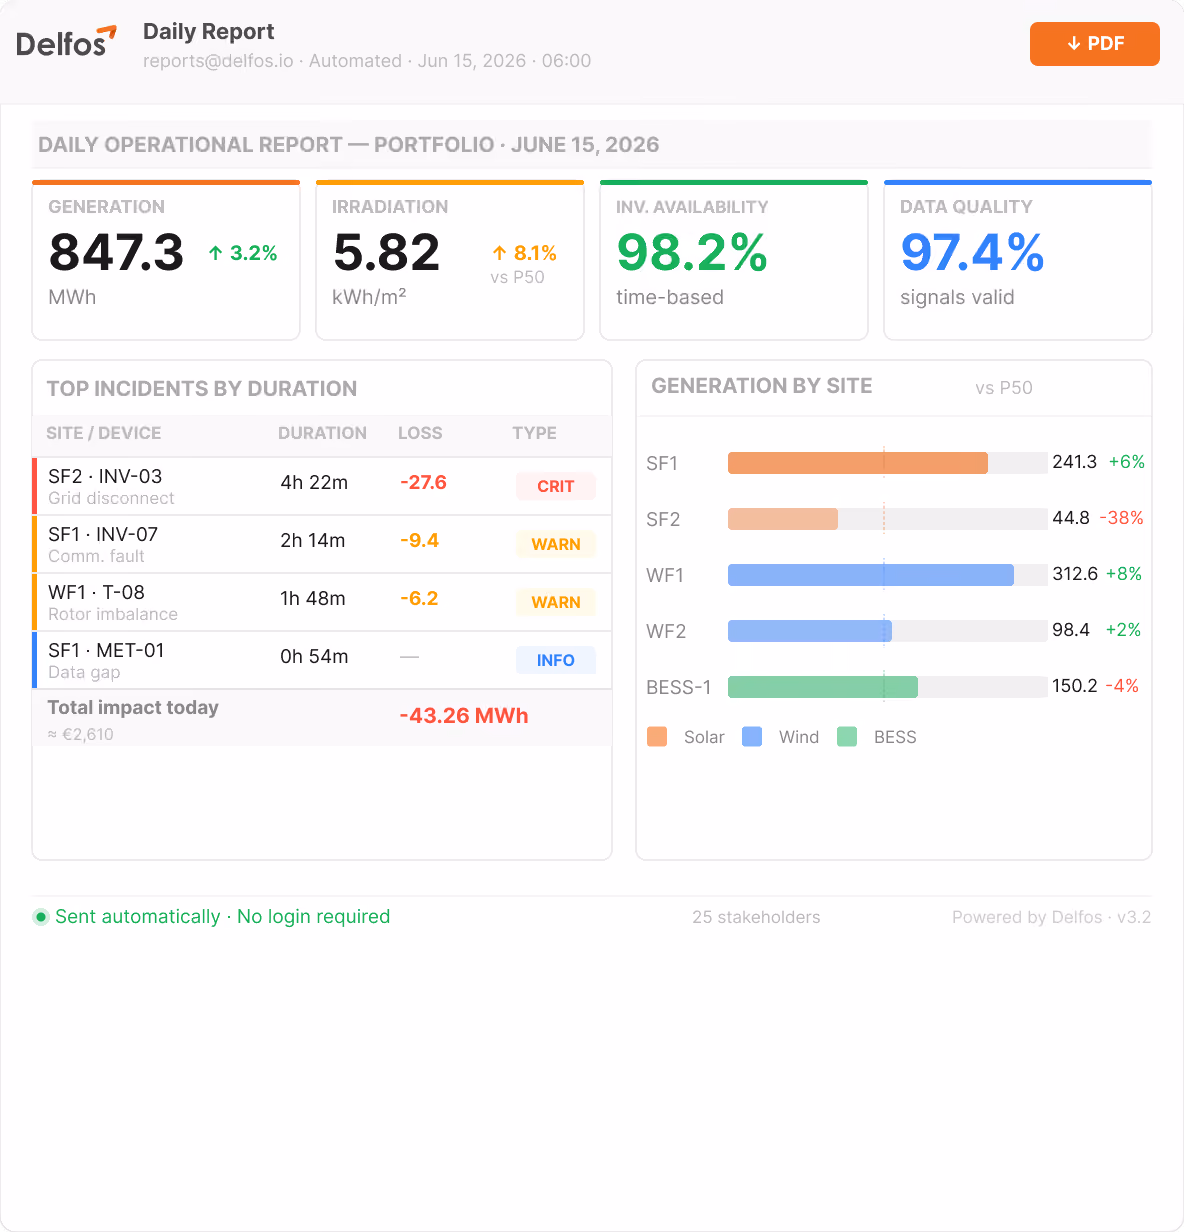The width and height of the screenshot is (1184, 1232).
Task: Click the ≈ €2,610 estimate text
Action: tap(81, 734)
